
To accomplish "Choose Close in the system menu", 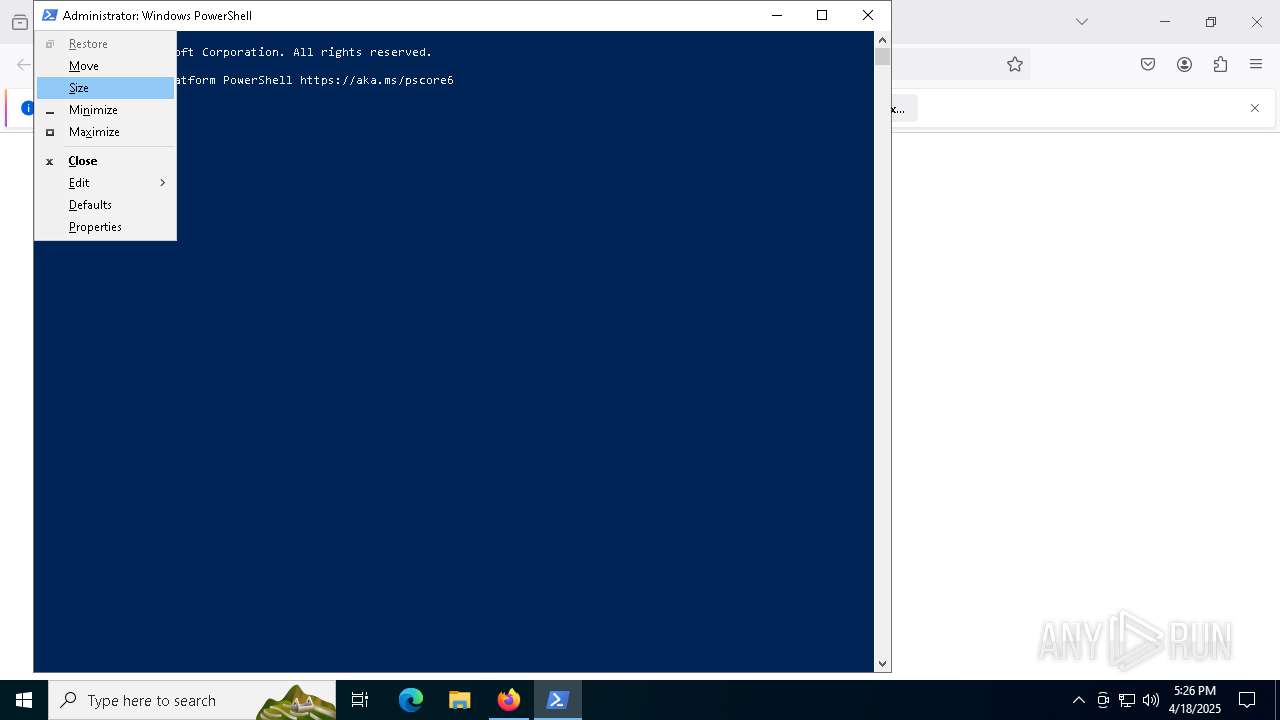I will [x=105, y=161].
